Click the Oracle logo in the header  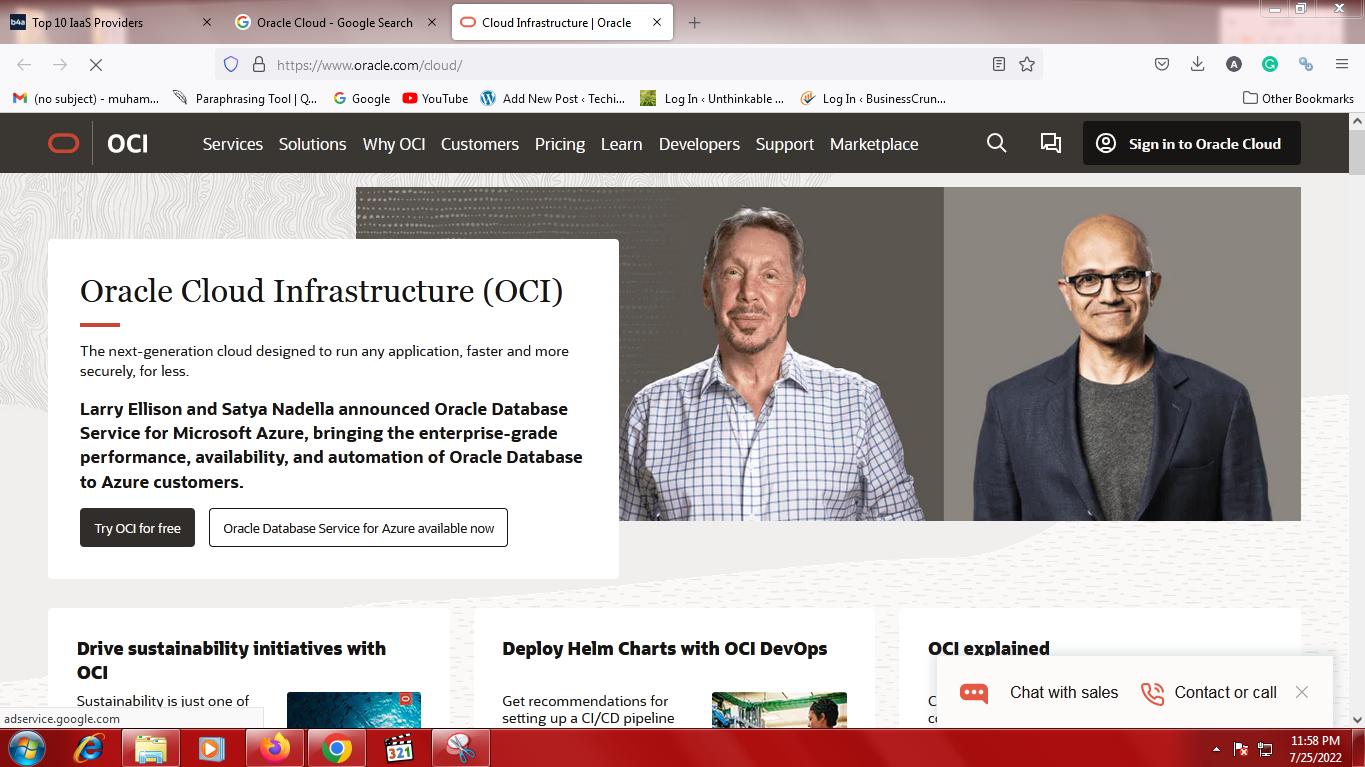click(x=63, y=143)
